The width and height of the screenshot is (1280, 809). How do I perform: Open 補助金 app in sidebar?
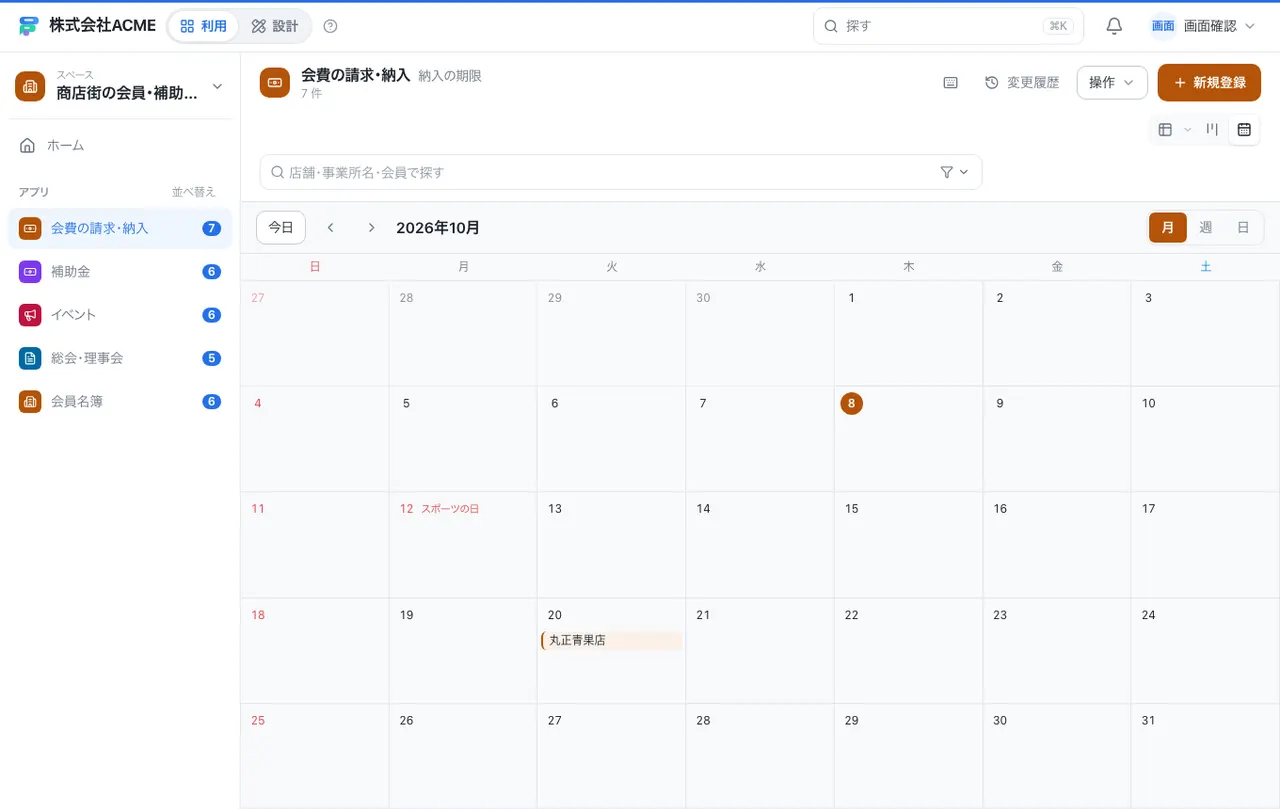(x=120, y=272)
